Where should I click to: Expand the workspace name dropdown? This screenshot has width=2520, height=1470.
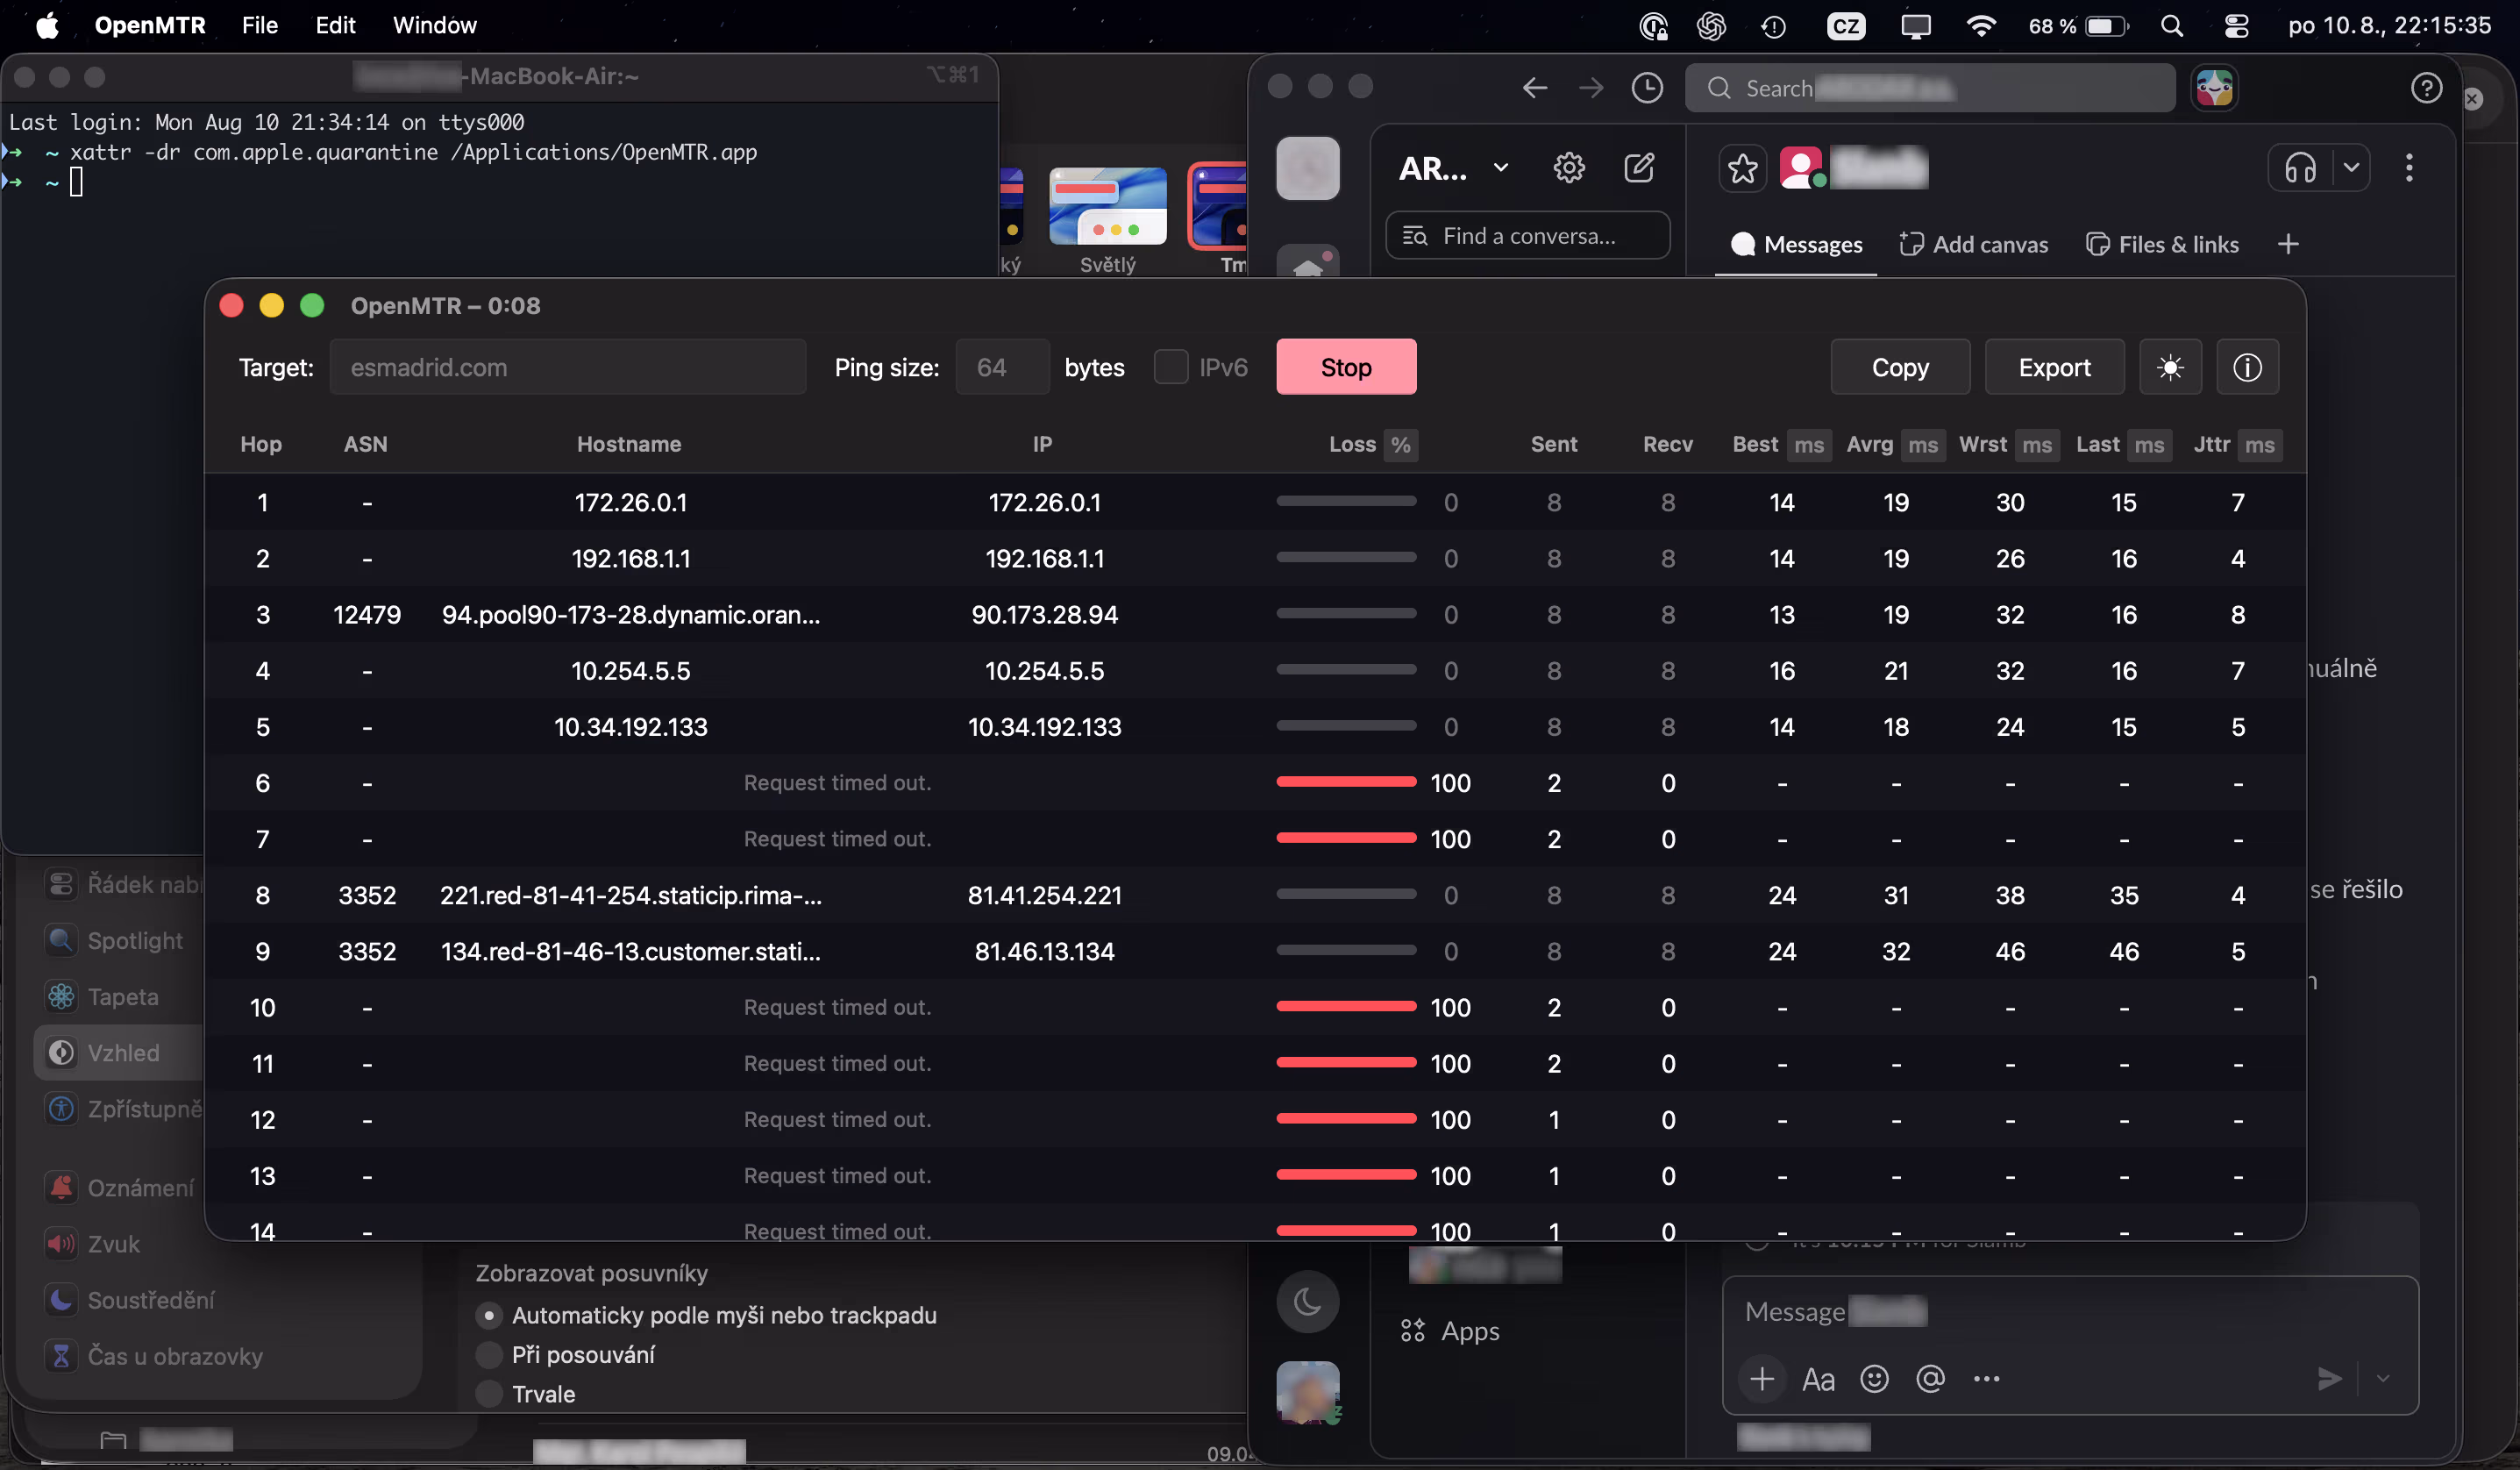1500,167
